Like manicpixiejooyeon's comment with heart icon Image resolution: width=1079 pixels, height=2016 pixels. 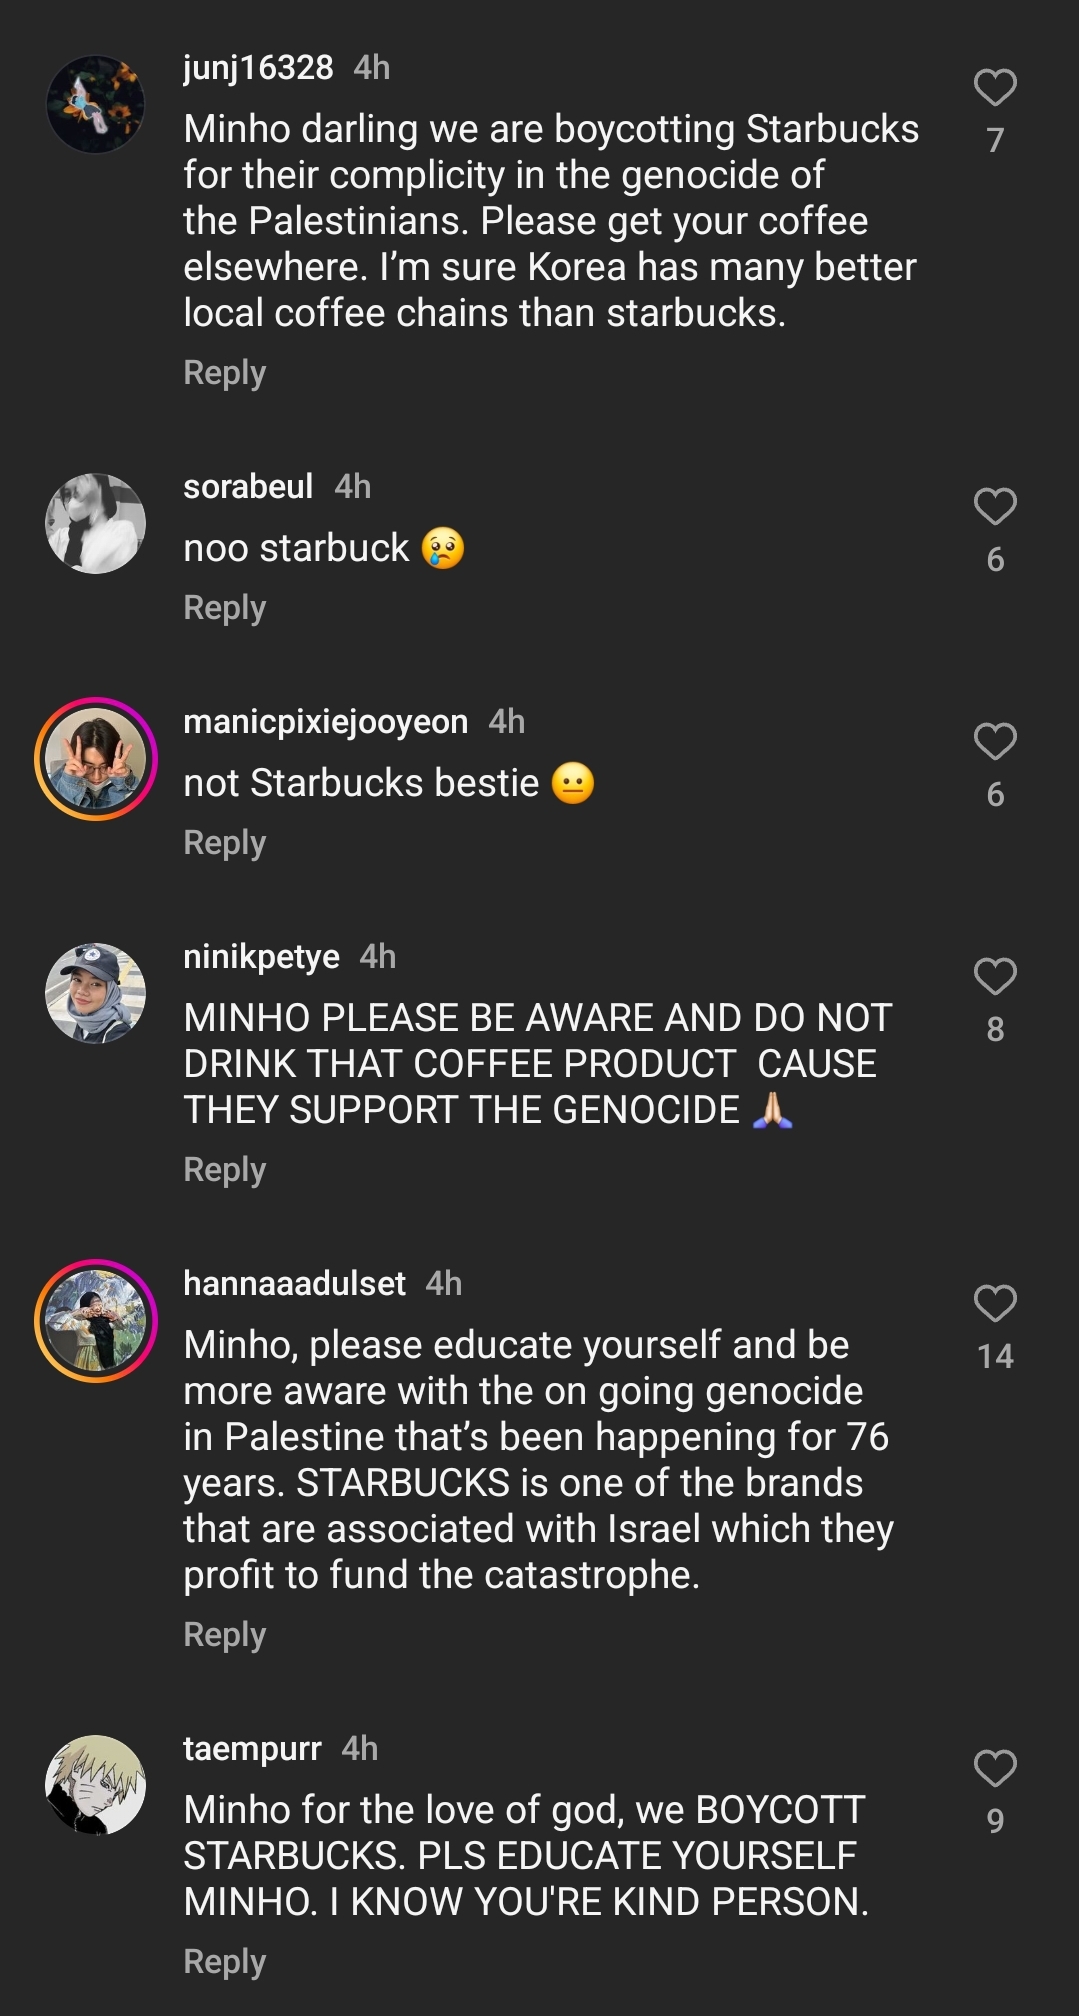(993, 743)
